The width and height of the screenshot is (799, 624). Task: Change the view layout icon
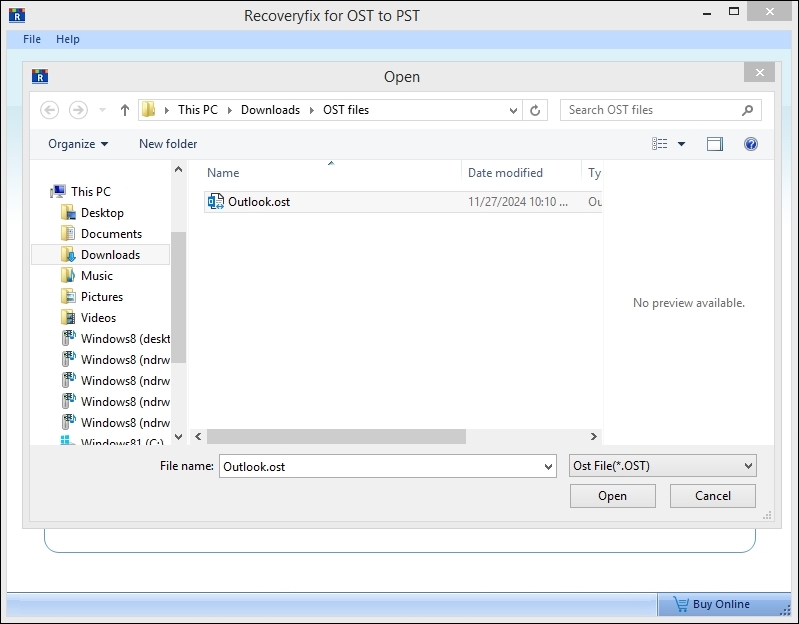[659, 144]
